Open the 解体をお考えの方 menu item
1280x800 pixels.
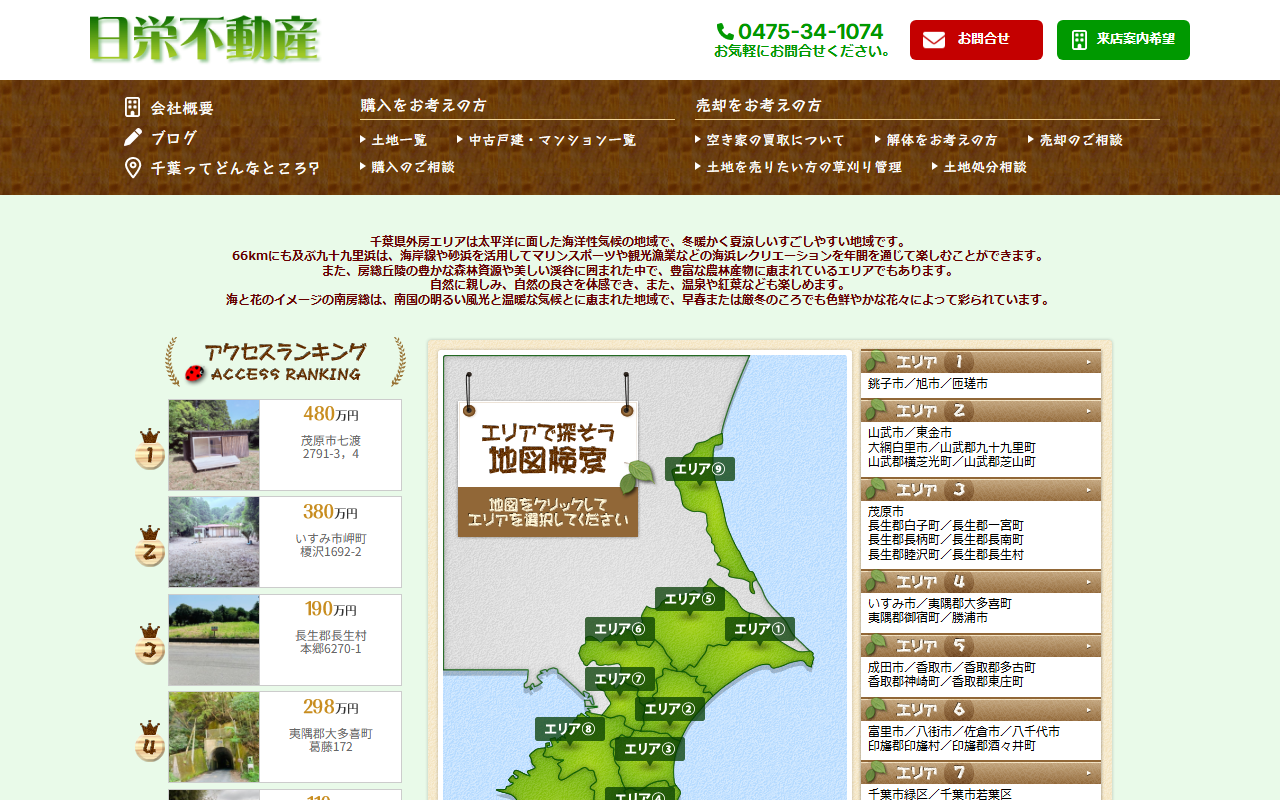click(937, 140)
